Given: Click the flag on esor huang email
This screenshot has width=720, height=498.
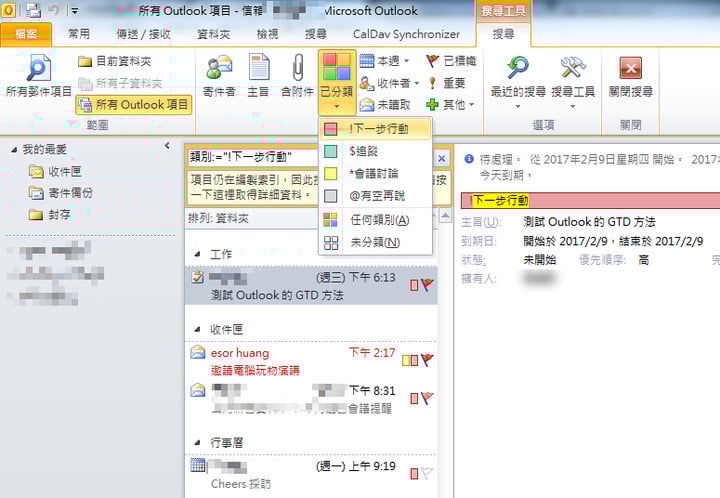Looking at the screenshot, I should click(x=427, y=359).
